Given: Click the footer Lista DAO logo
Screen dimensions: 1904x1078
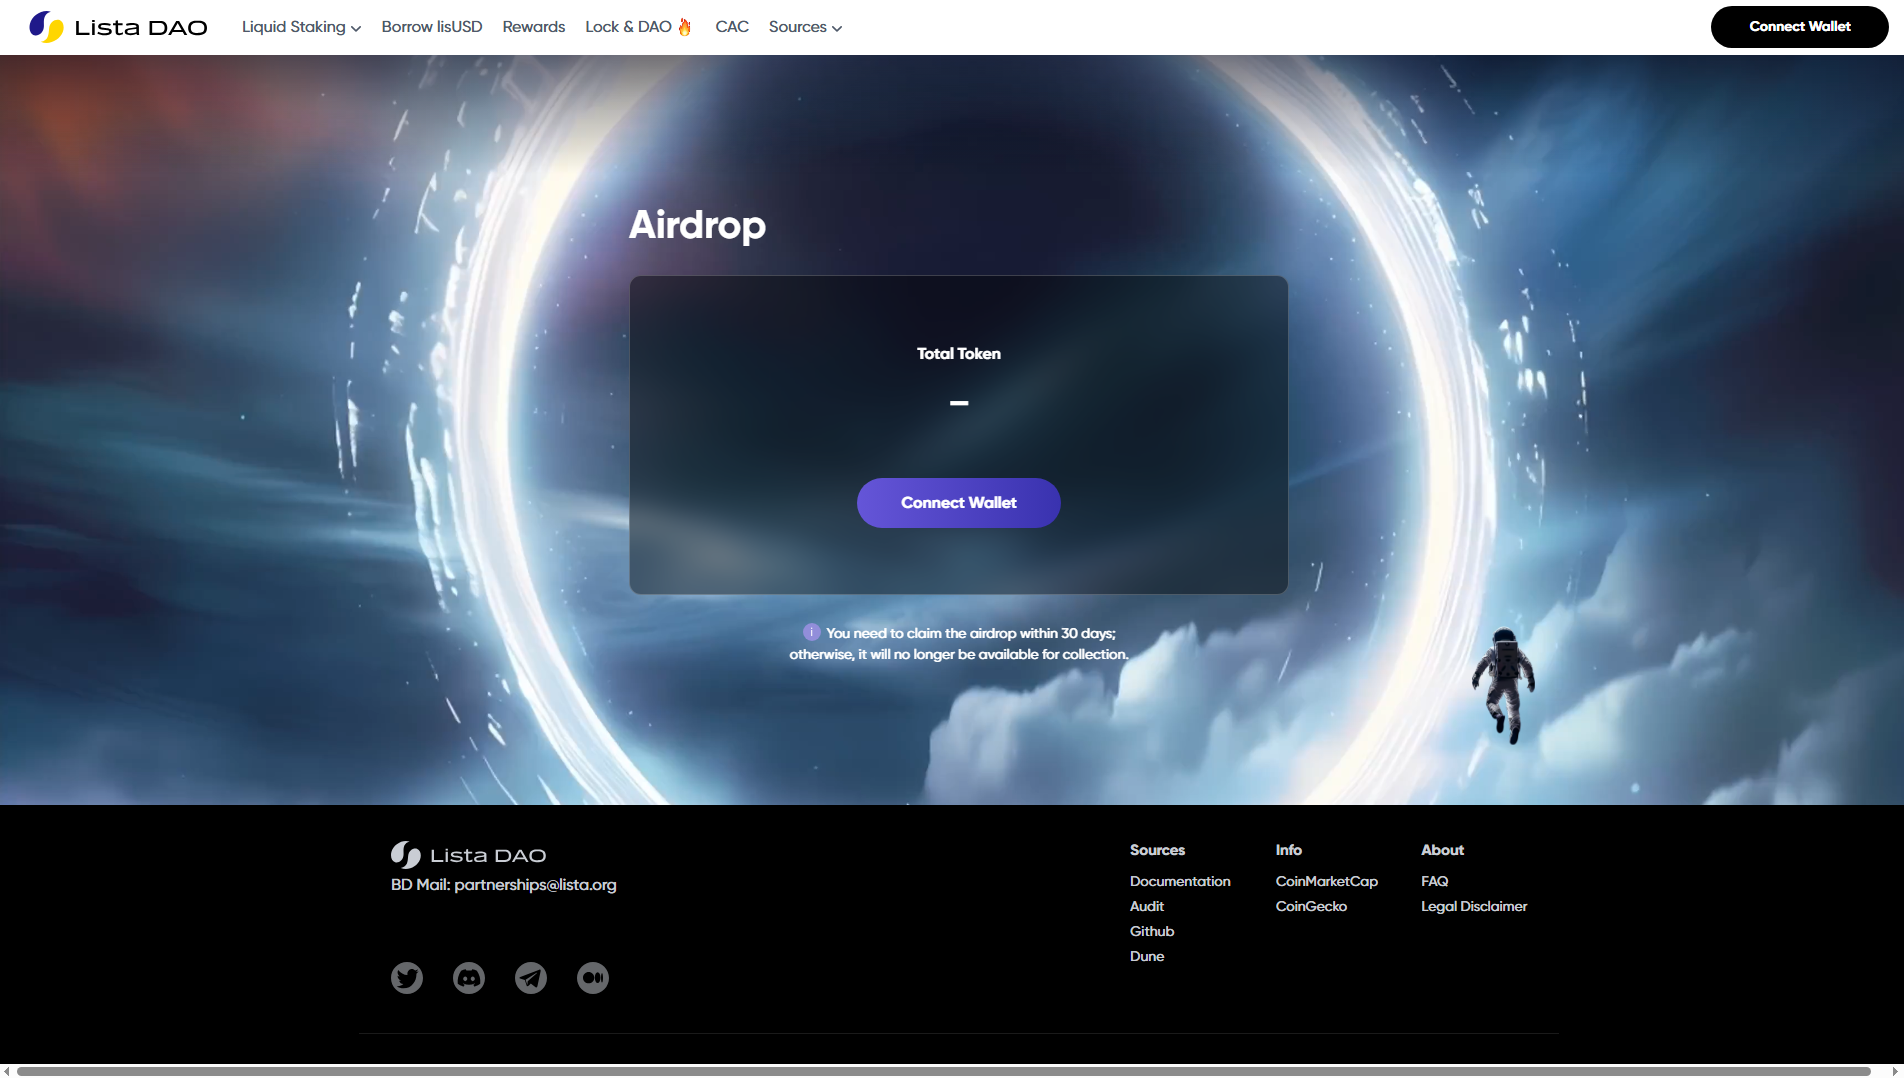Looking at the screenshot, I should 468,855.
